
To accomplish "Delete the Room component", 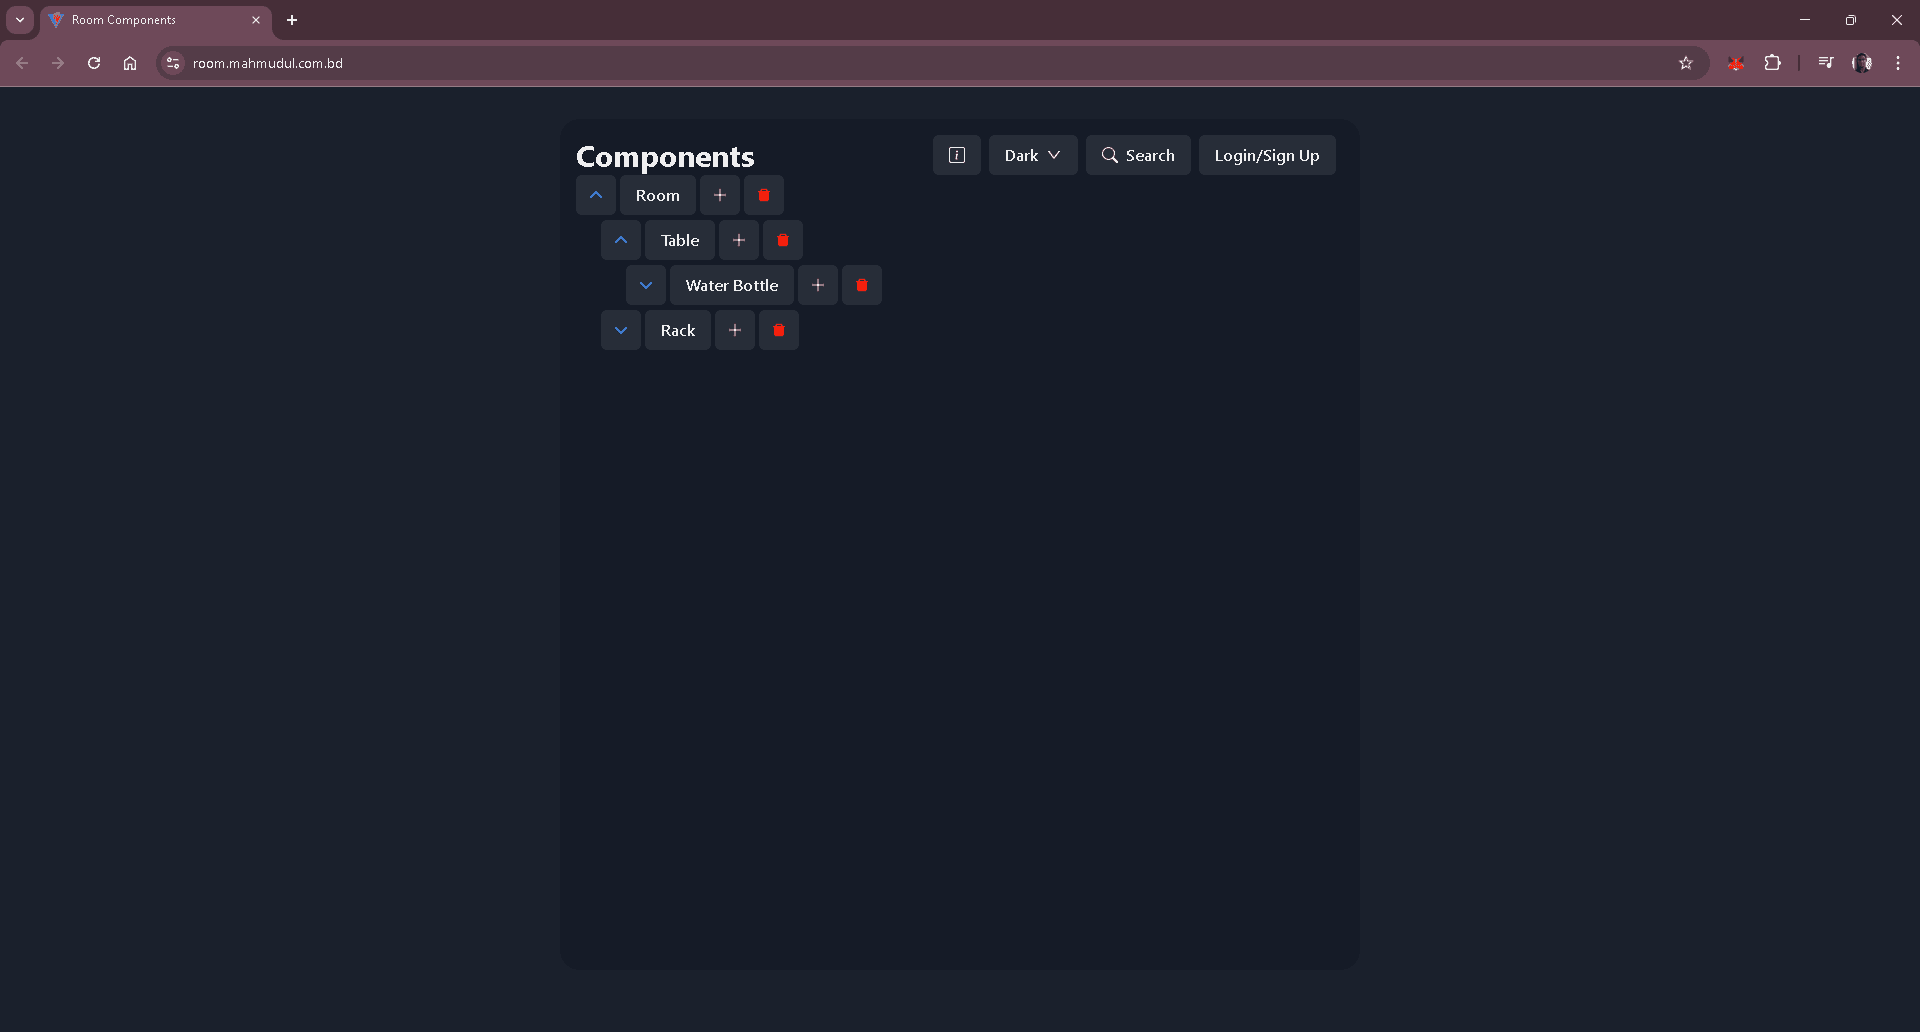I will 764,195.
